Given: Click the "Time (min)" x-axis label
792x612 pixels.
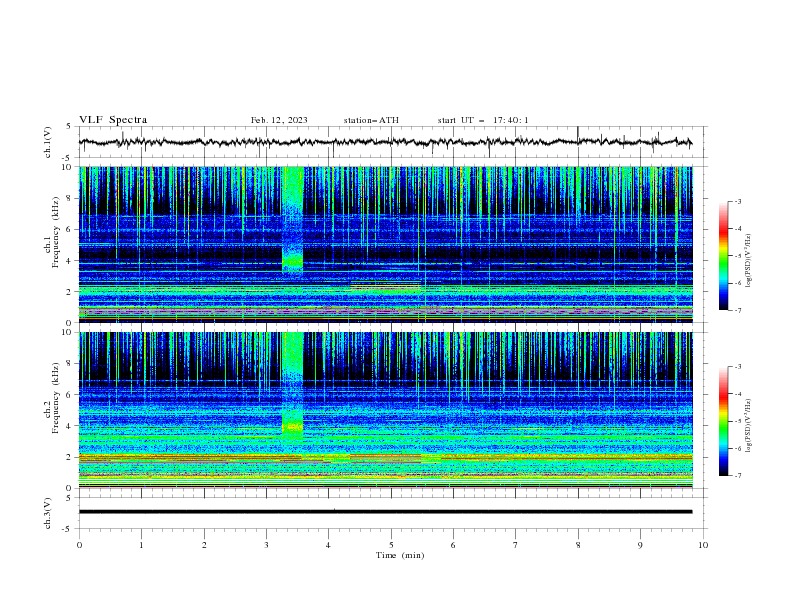Looking at the screenshot, I should coord(400,555).
